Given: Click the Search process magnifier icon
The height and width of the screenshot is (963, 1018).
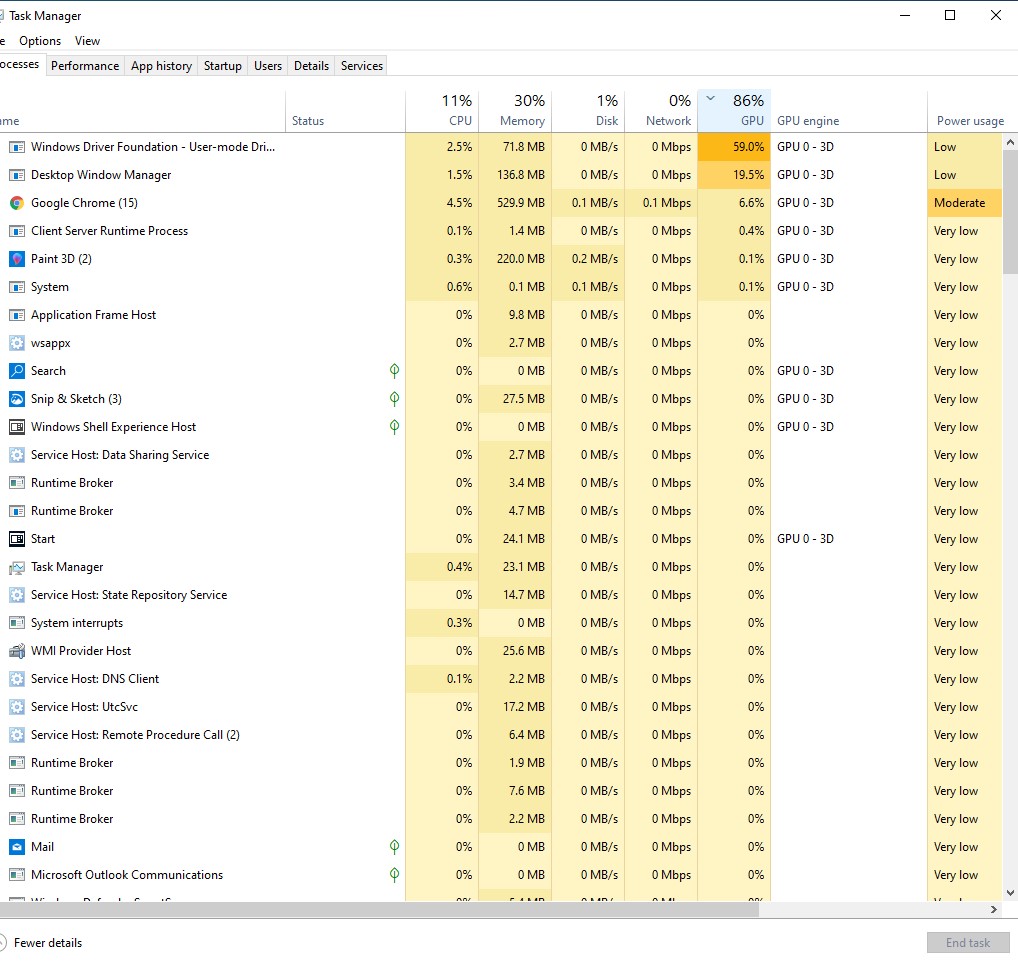Looking at the screenshot, I should pyautogui.click(x=16, y=371).
